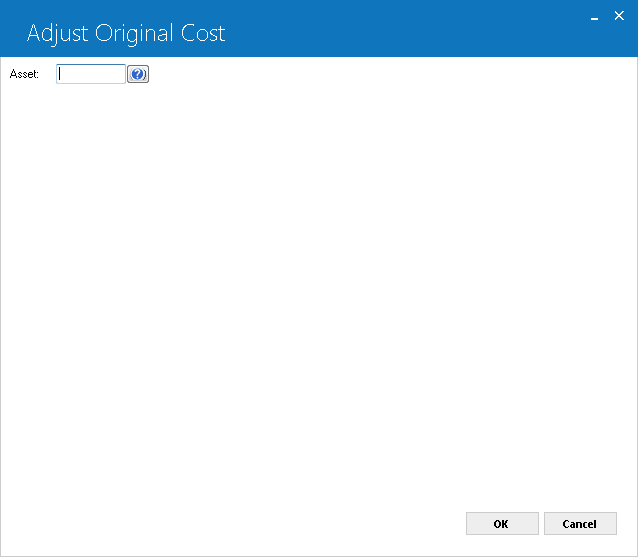
Task: Choose OK to accept the asset
Action: click(502, 524)
